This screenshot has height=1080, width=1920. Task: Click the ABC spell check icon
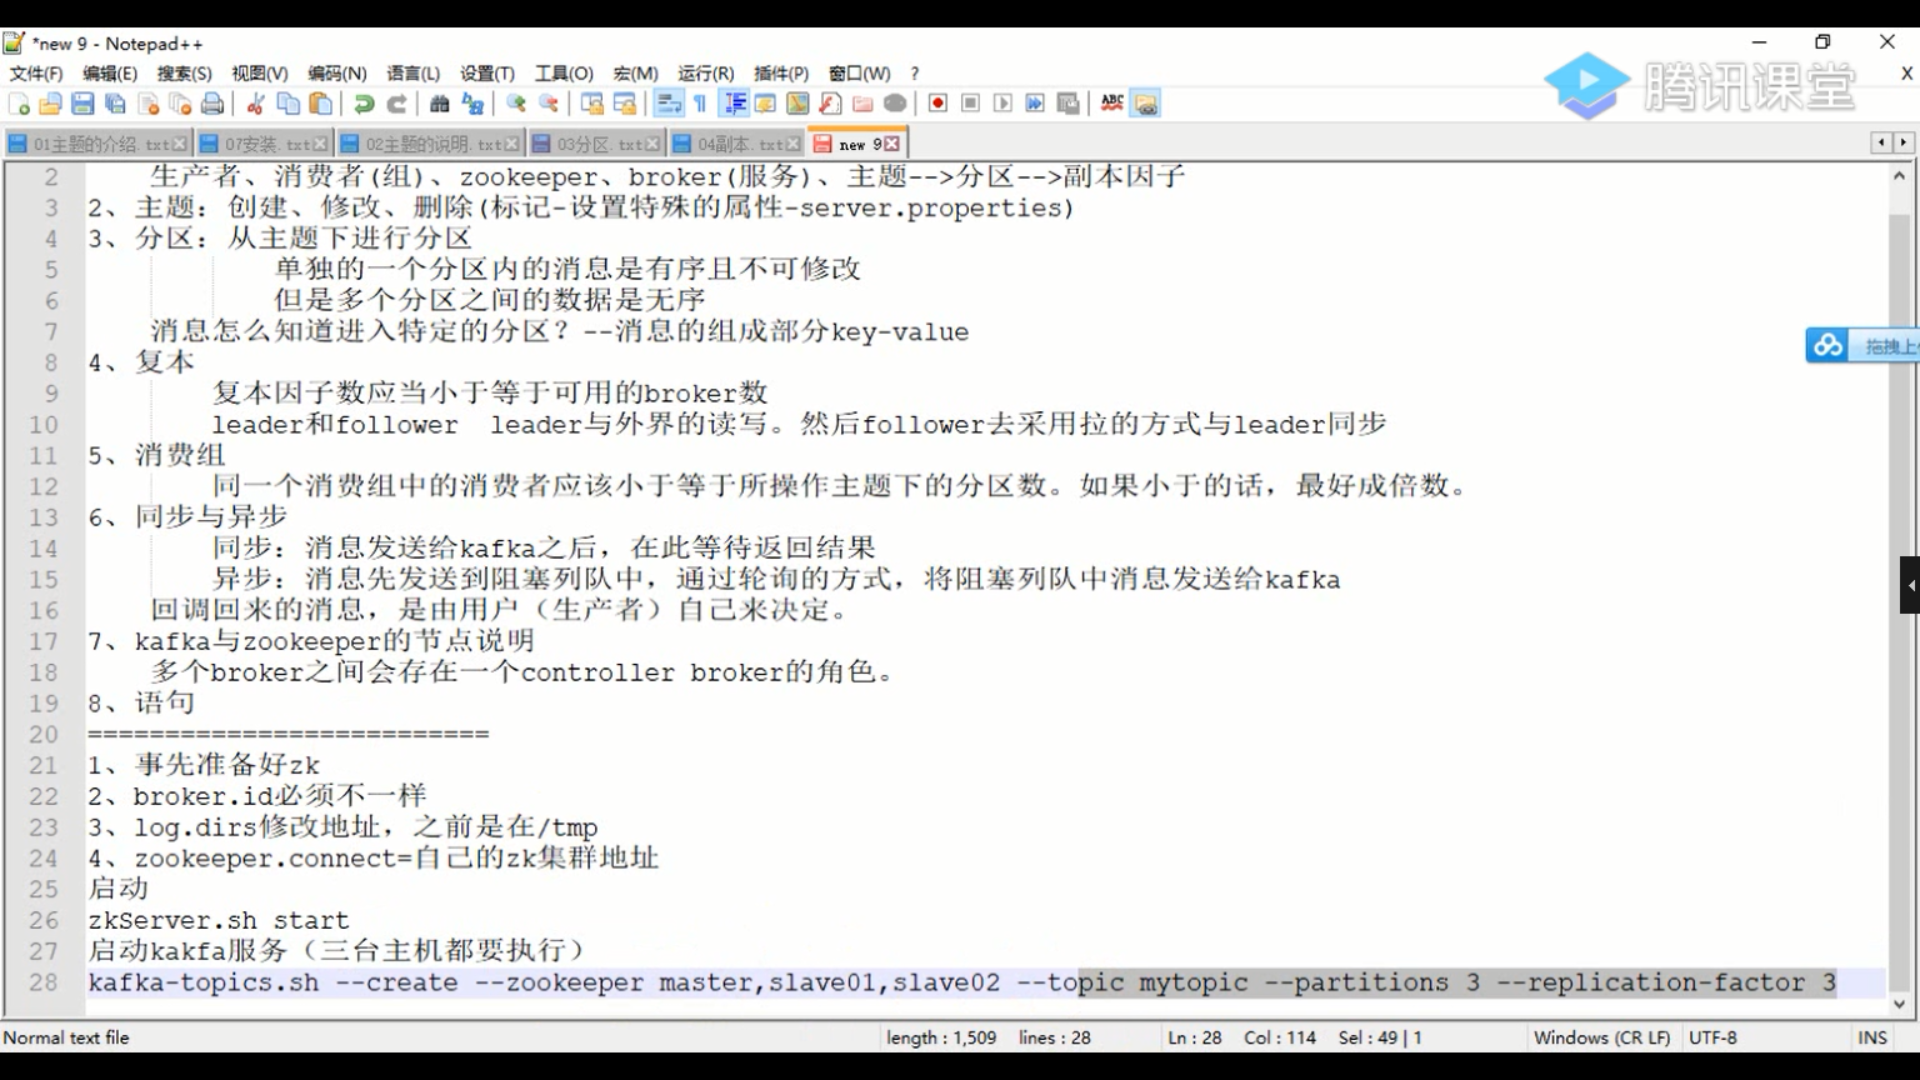click(x=1112, y=104)
